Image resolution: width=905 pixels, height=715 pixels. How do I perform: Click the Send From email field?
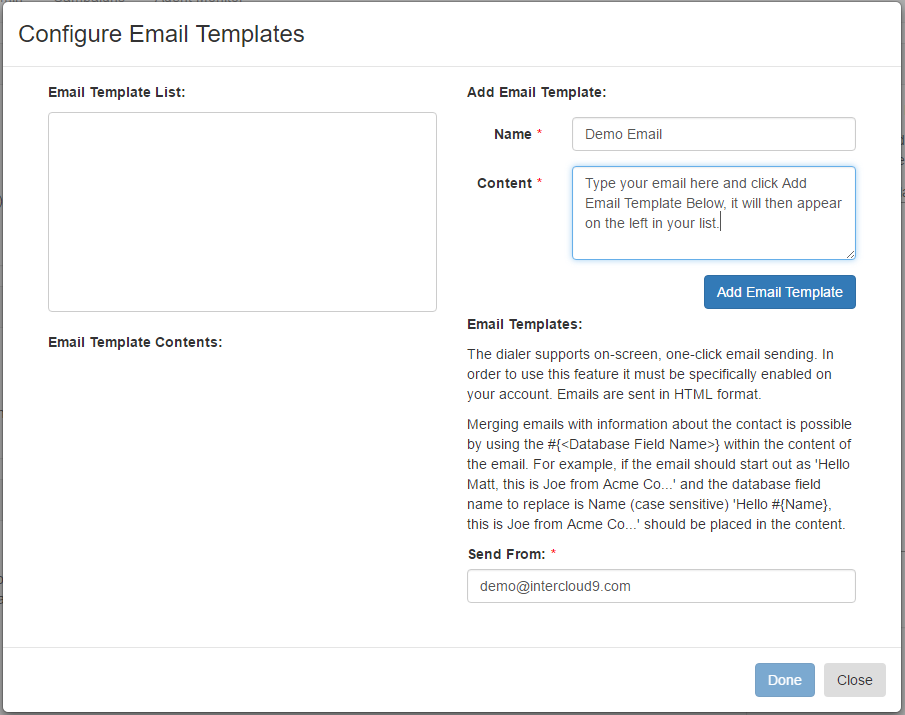[x=661, y=586]
